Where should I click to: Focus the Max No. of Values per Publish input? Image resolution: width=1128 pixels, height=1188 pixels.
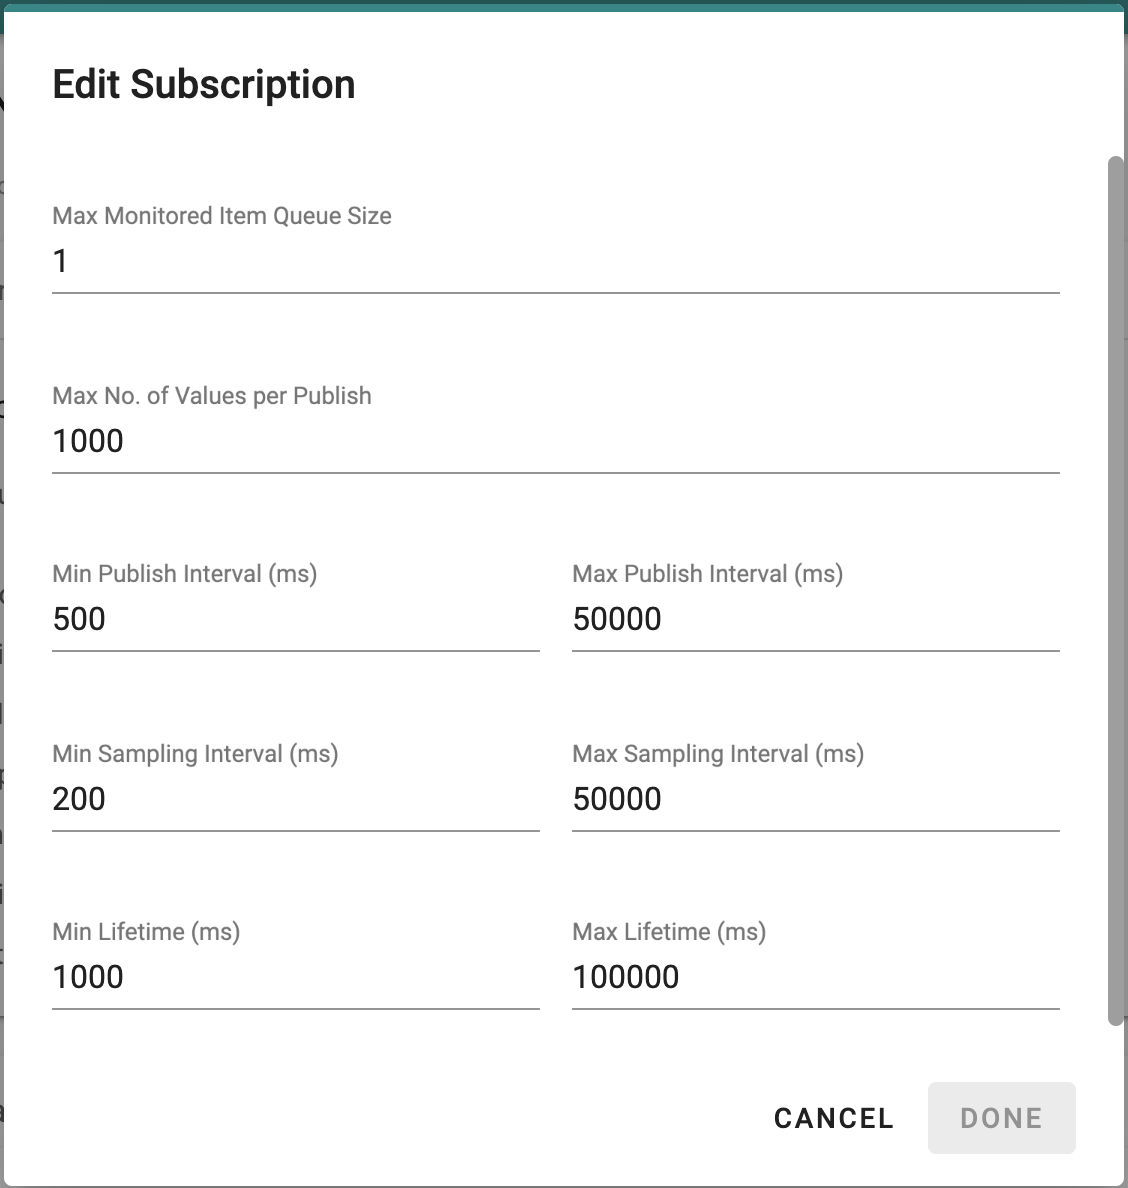click(x=555, y=441)
